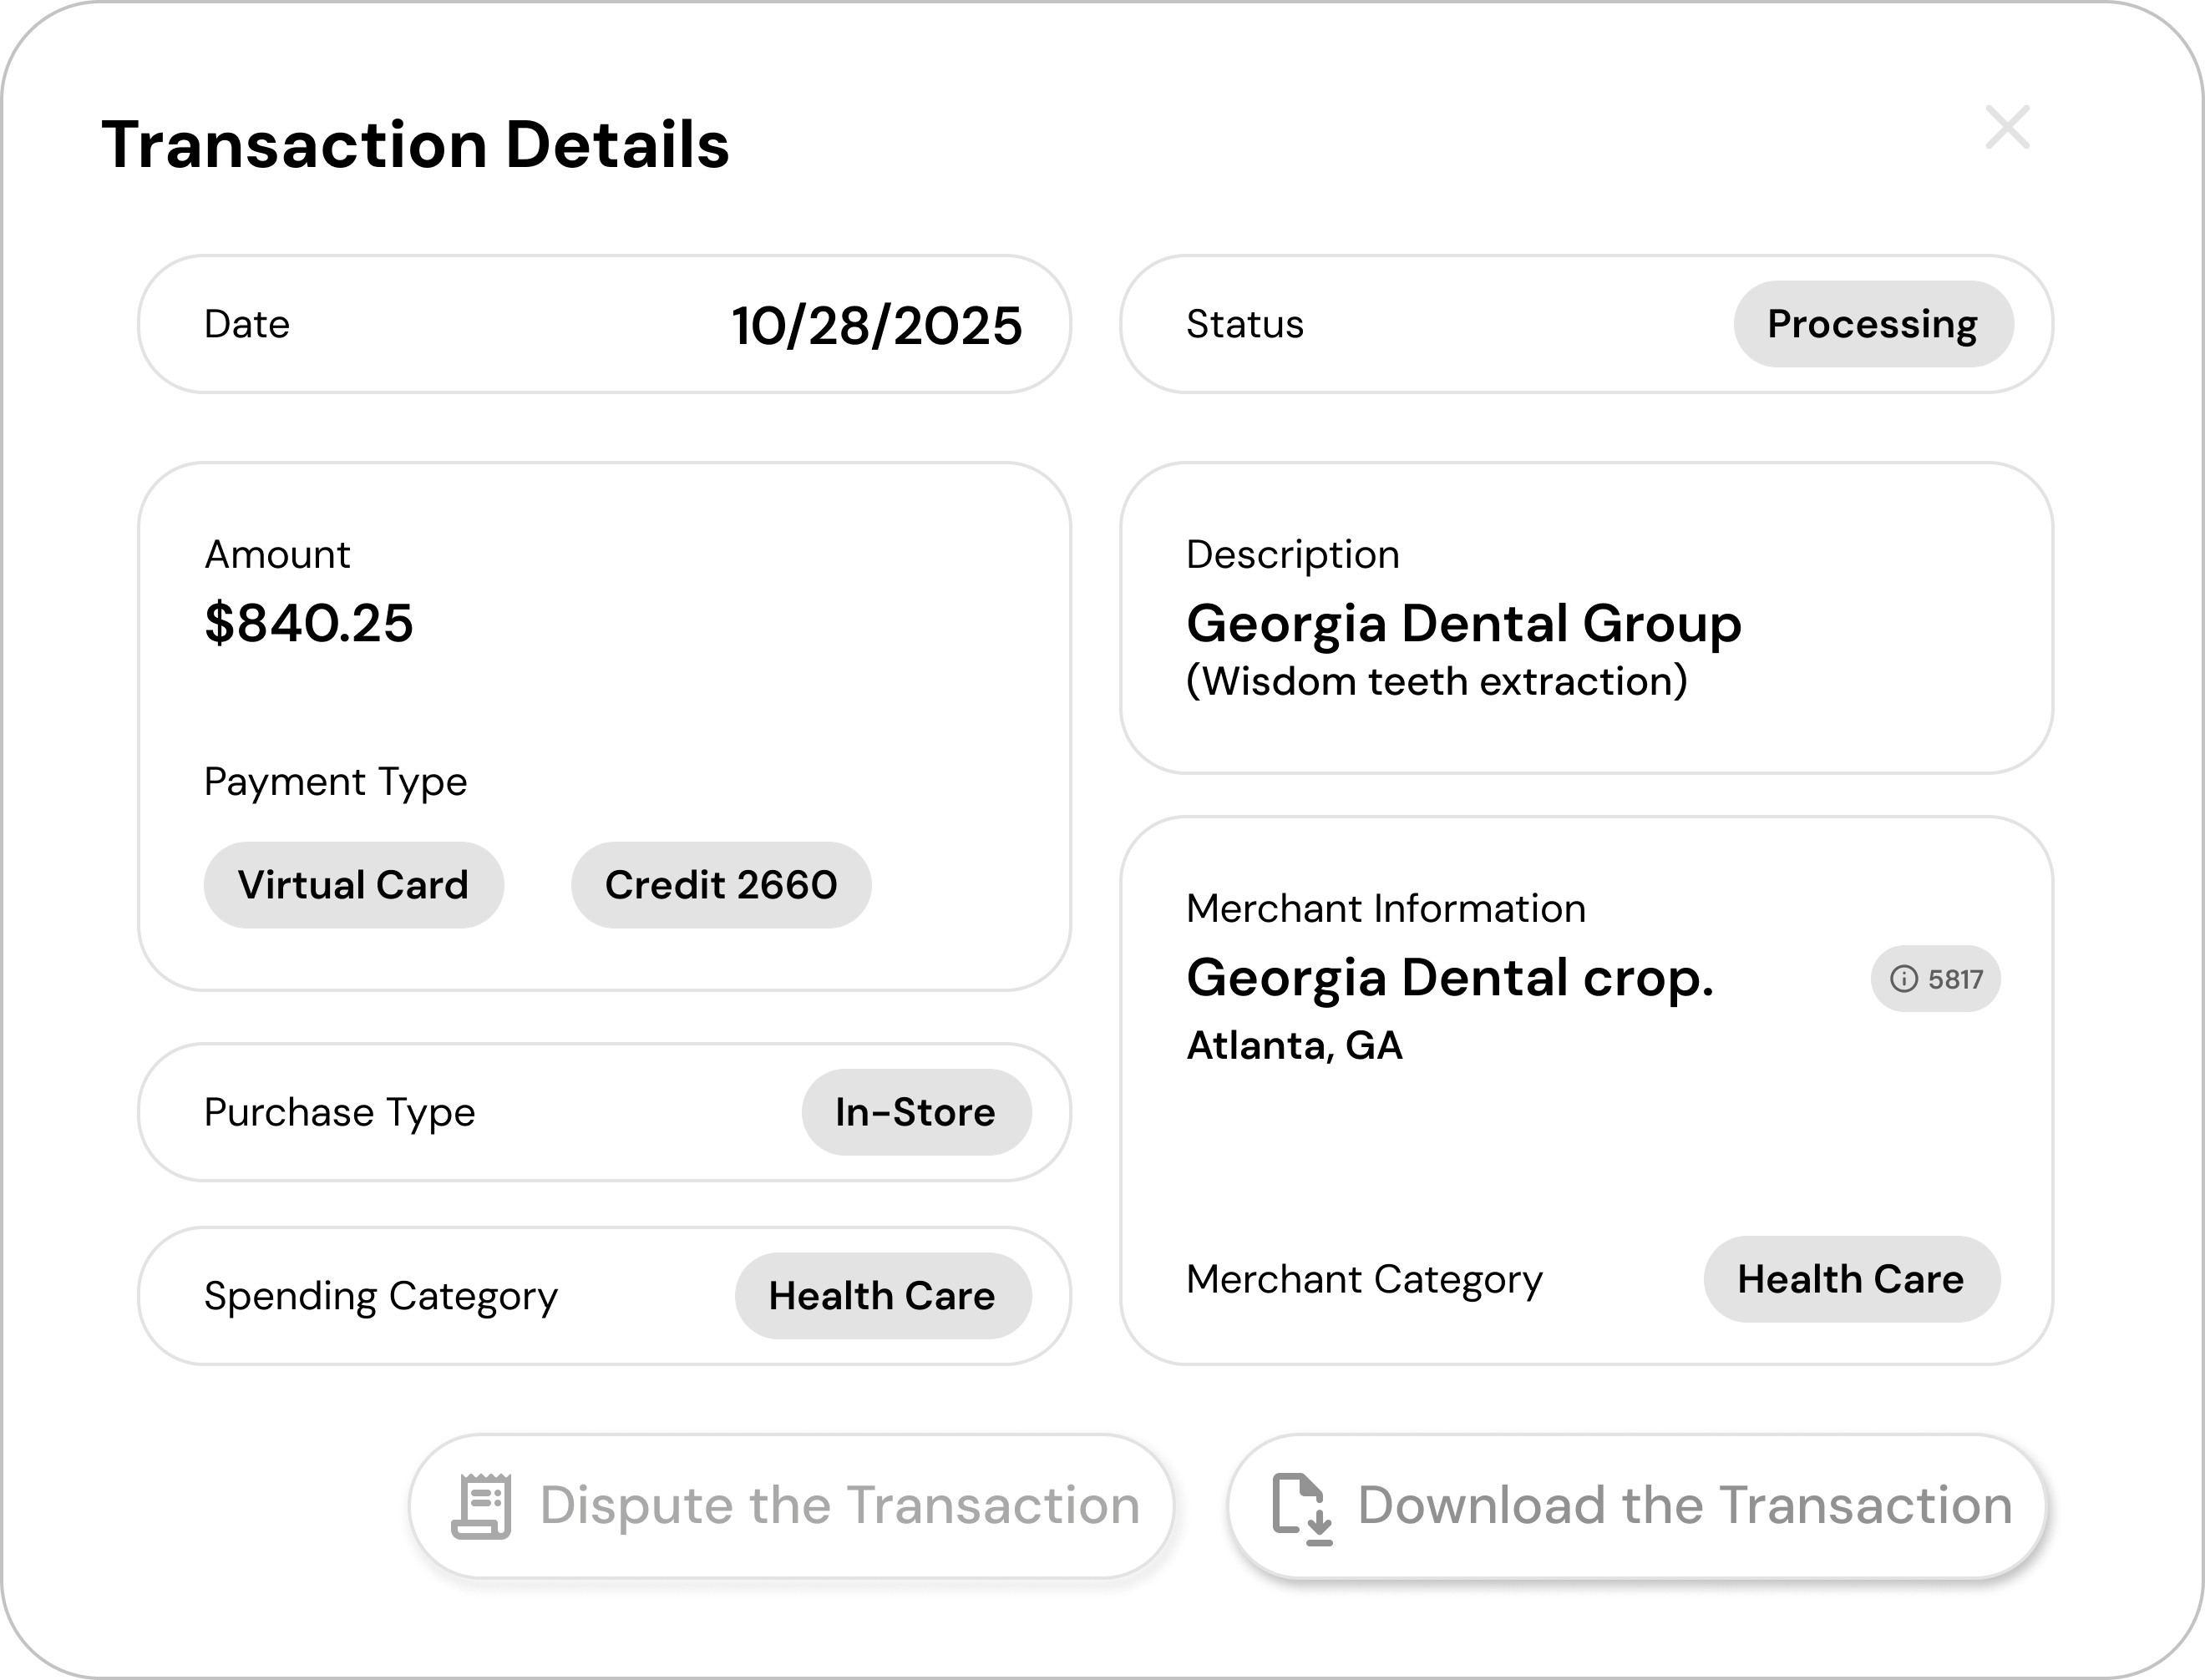Select the Virtual Card chip
Screen dimensions: 2205x1680
point(353,885)
